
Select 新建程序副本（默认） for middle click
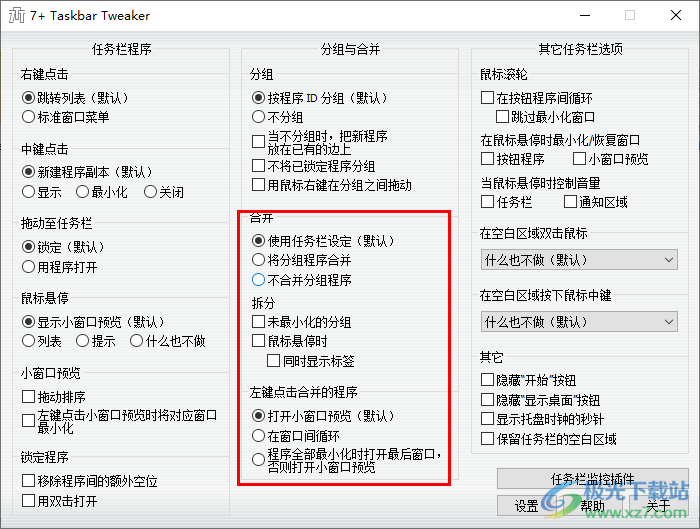(x=28, y=171)
